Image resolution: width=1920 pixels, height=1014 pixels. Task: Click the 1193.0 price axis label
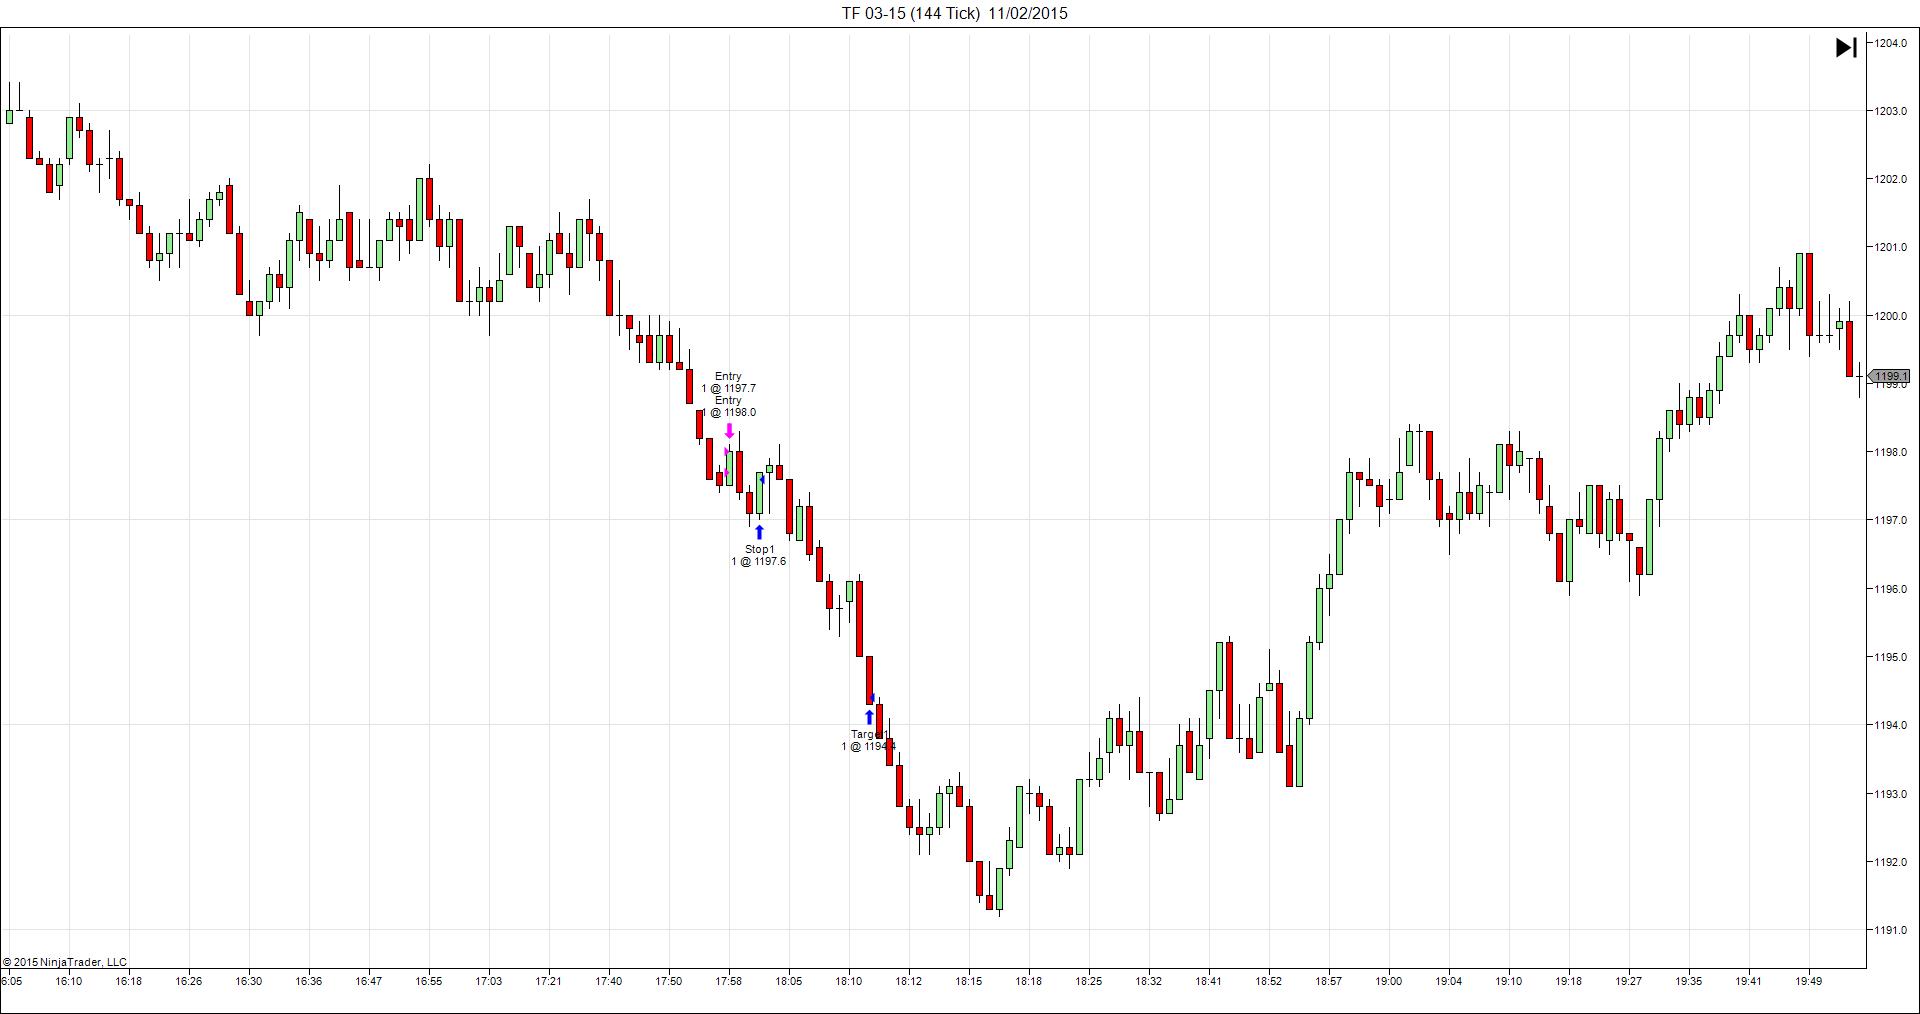1890,794
